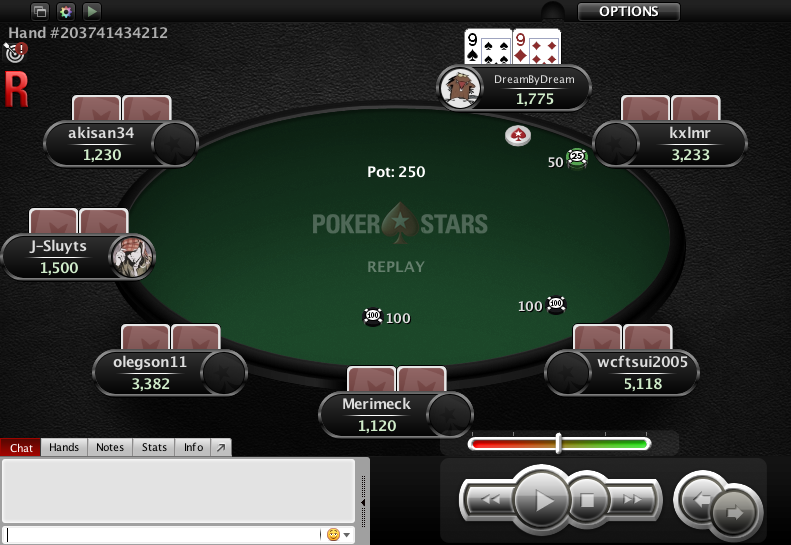
Task: Select the Stats tab
Action: click(154, 447)
